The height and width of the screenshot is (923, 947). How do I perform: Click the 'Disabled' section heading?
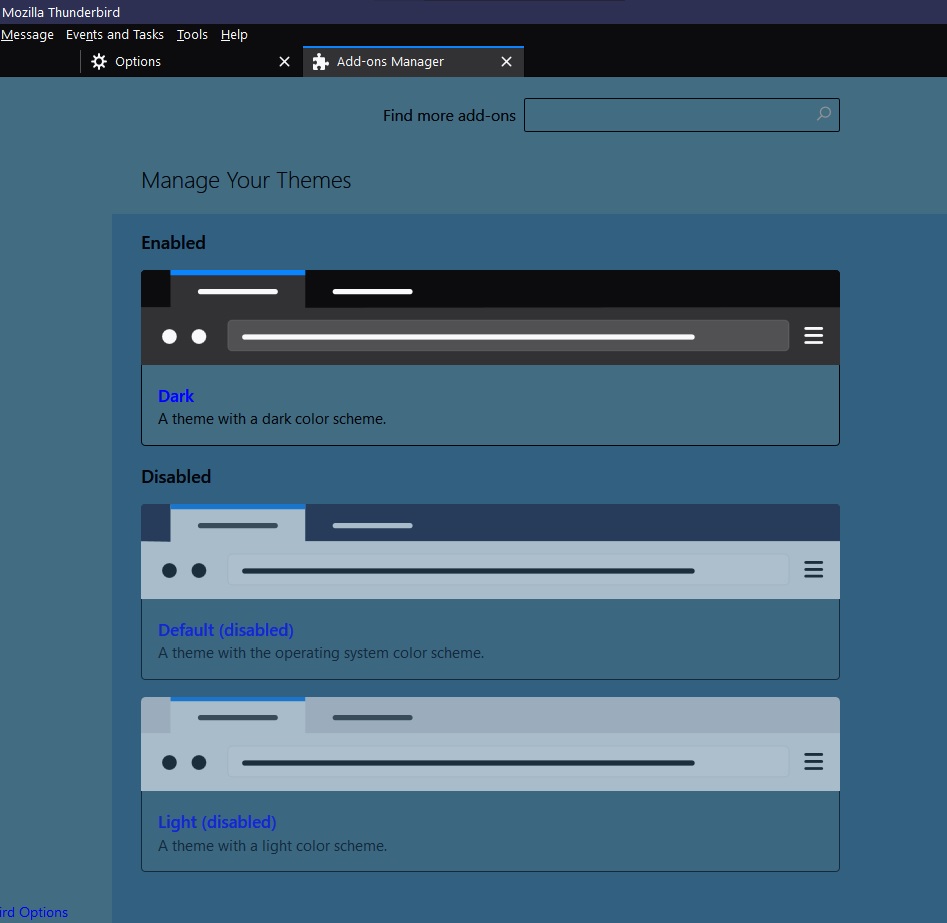176,477
